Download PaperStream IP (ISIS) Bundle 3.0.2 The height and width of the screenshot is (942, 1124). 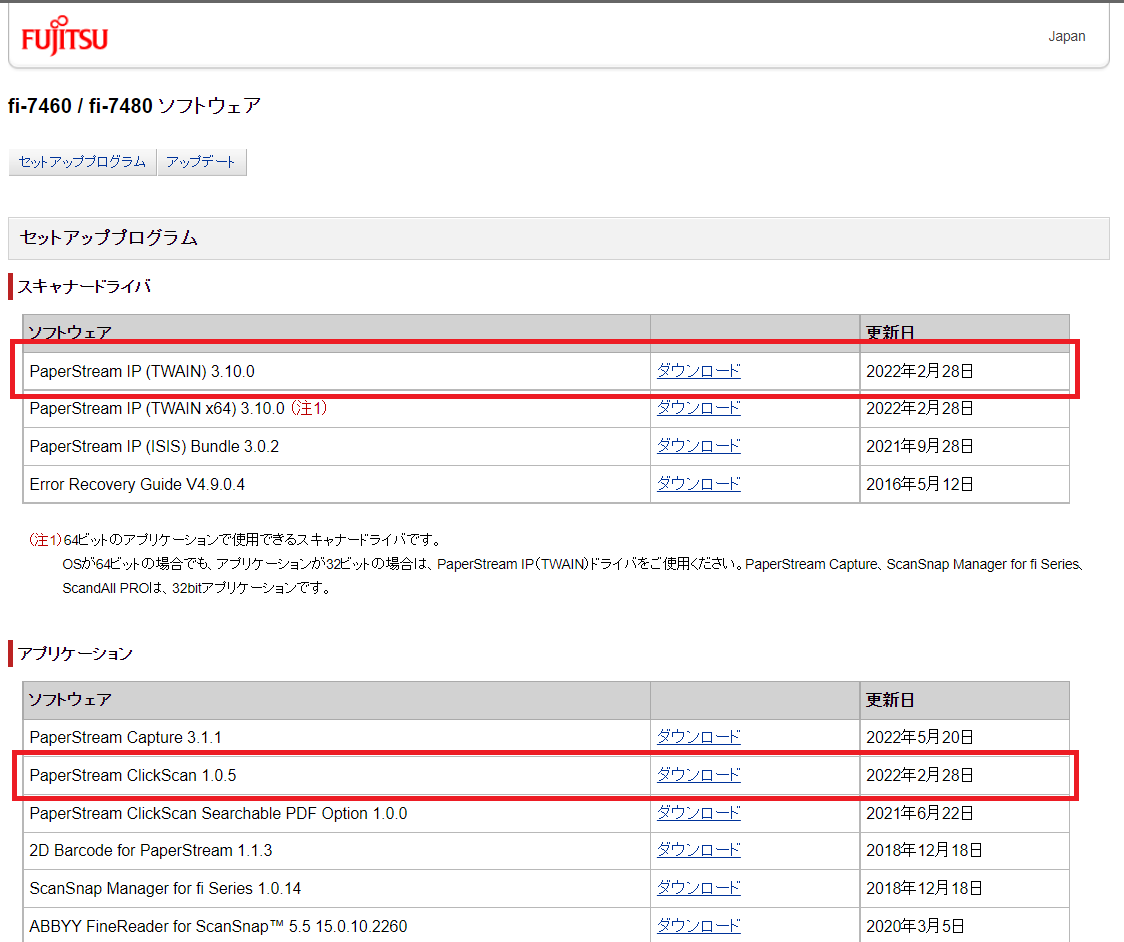coord(698,446)
